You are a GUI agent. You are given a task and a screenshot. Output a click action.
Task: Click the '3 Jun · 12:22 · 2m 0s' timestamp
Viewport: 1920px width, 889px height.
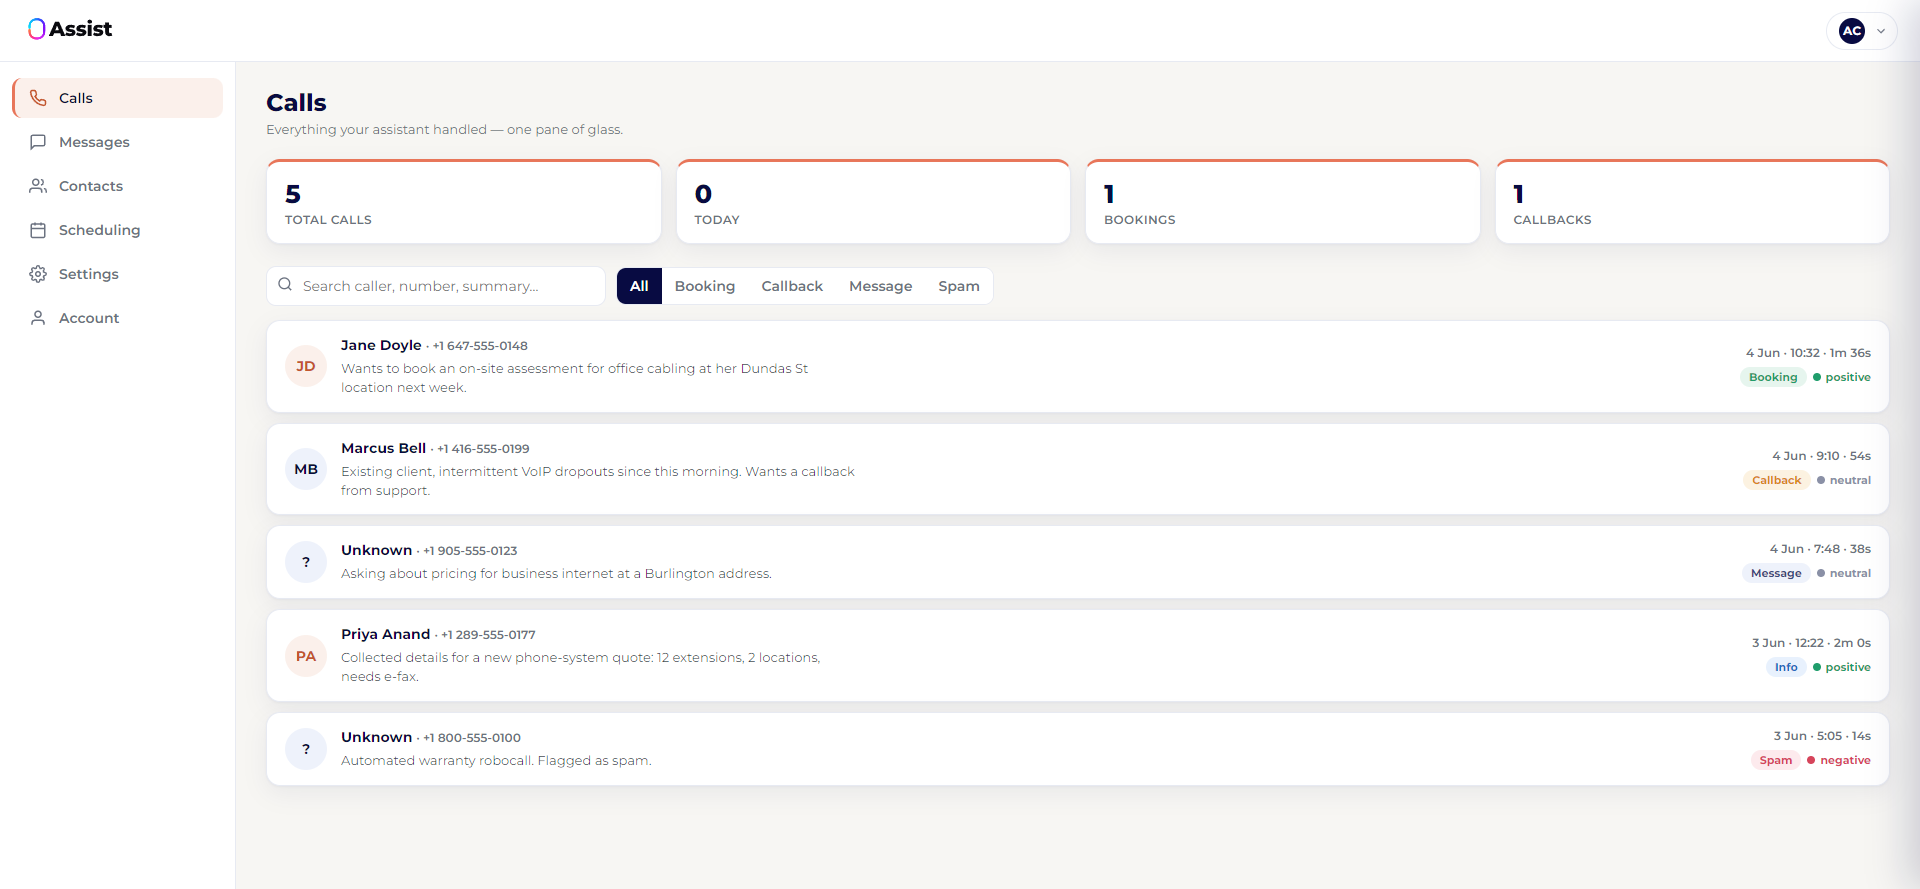[1811, 643]
